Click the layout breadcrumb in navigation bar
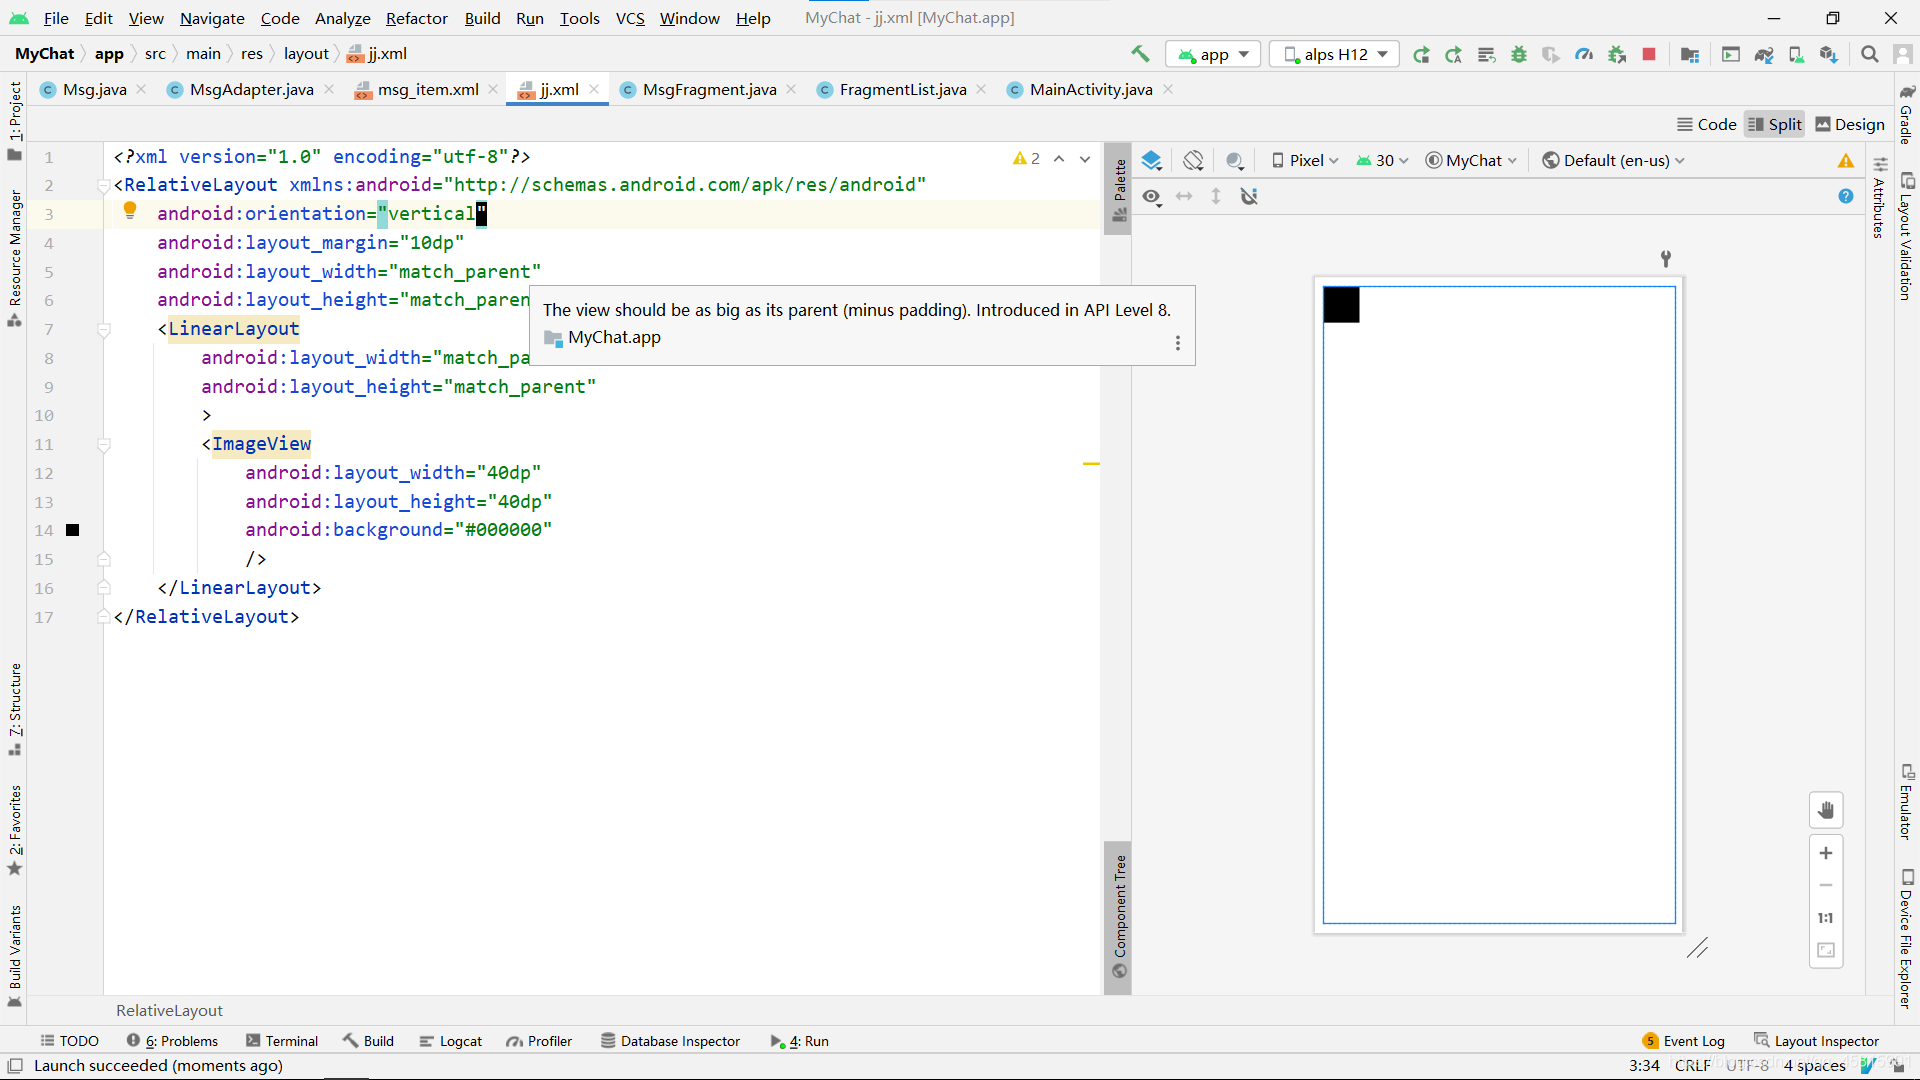1920x1080 pixels. click(306, 54)
